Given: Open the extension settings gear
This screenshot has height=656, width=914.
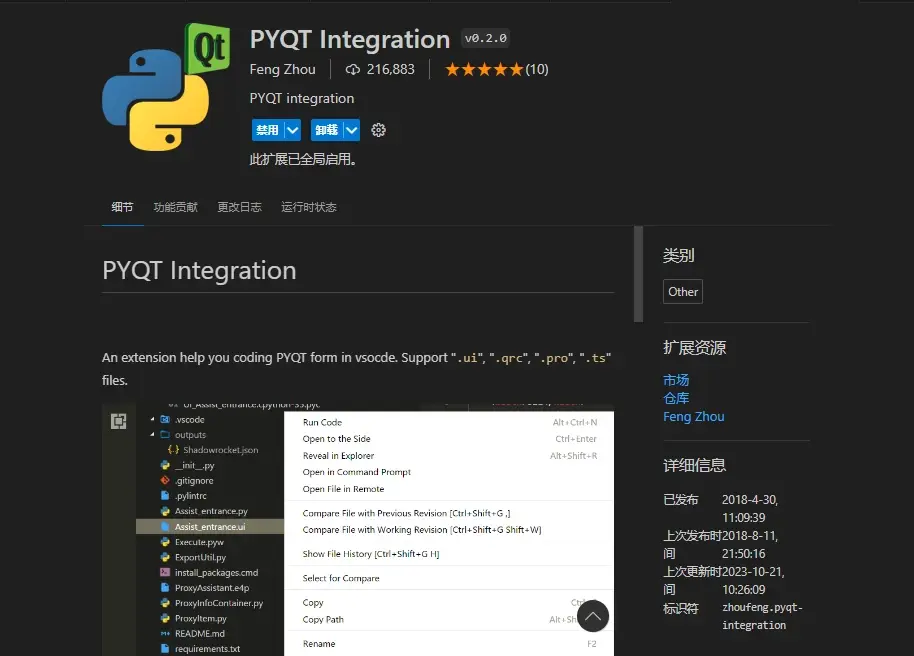Looking at the screenshot, I should (x=378, y=130).
